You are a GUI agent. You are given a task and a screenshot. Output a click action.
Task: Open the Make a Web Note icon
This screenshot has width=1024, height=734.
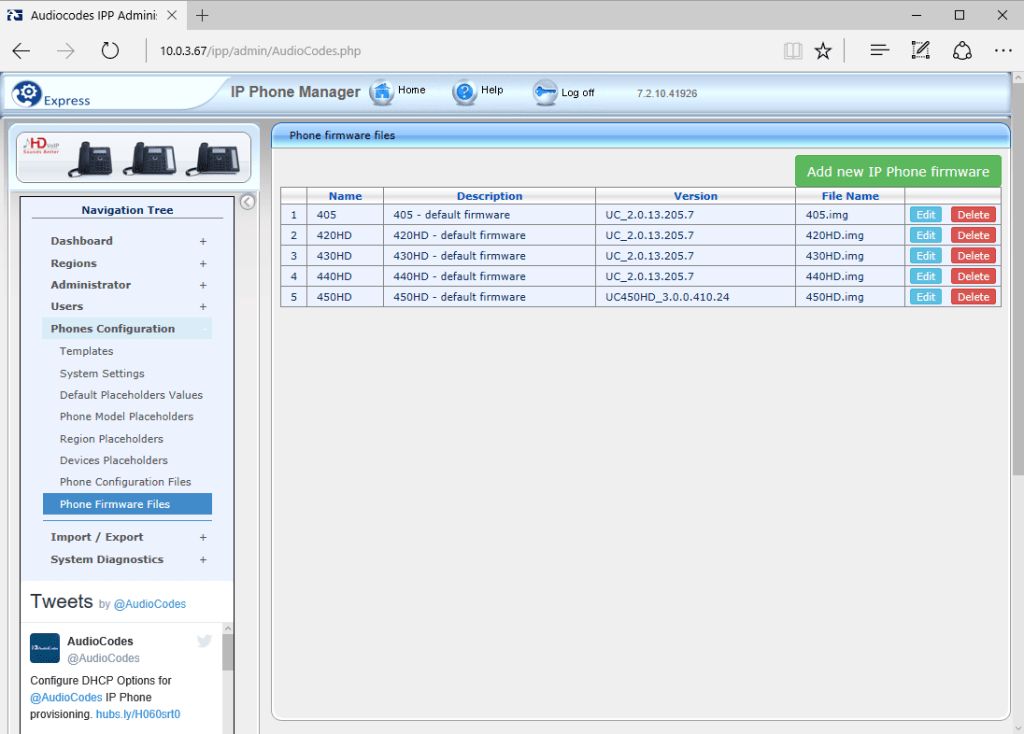(x=920, y=50)
